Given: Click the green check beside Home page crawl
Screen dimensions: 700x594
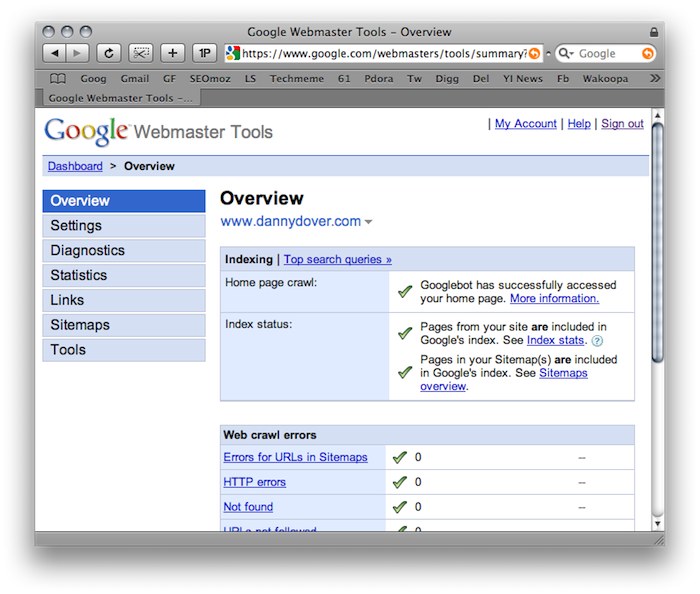Looking at the screenshot, I should (404, 291).
